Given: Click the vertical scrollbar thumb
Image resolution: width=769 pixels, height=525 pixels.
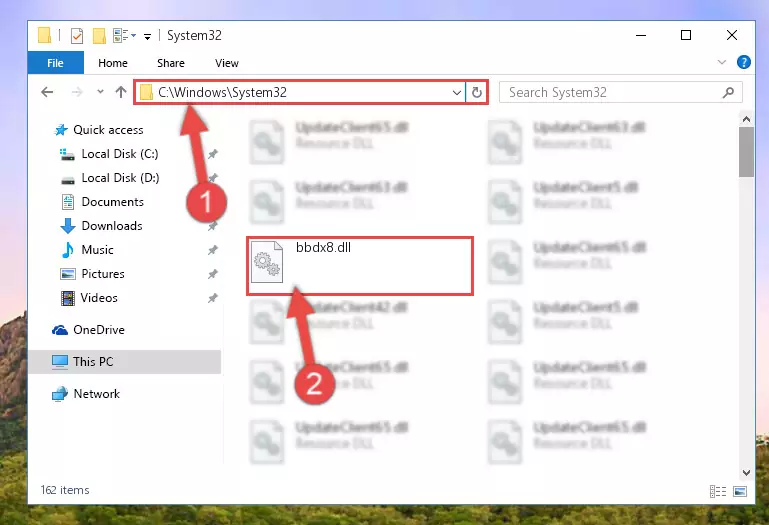Looking at the screenshot, I should pos(746,152).
